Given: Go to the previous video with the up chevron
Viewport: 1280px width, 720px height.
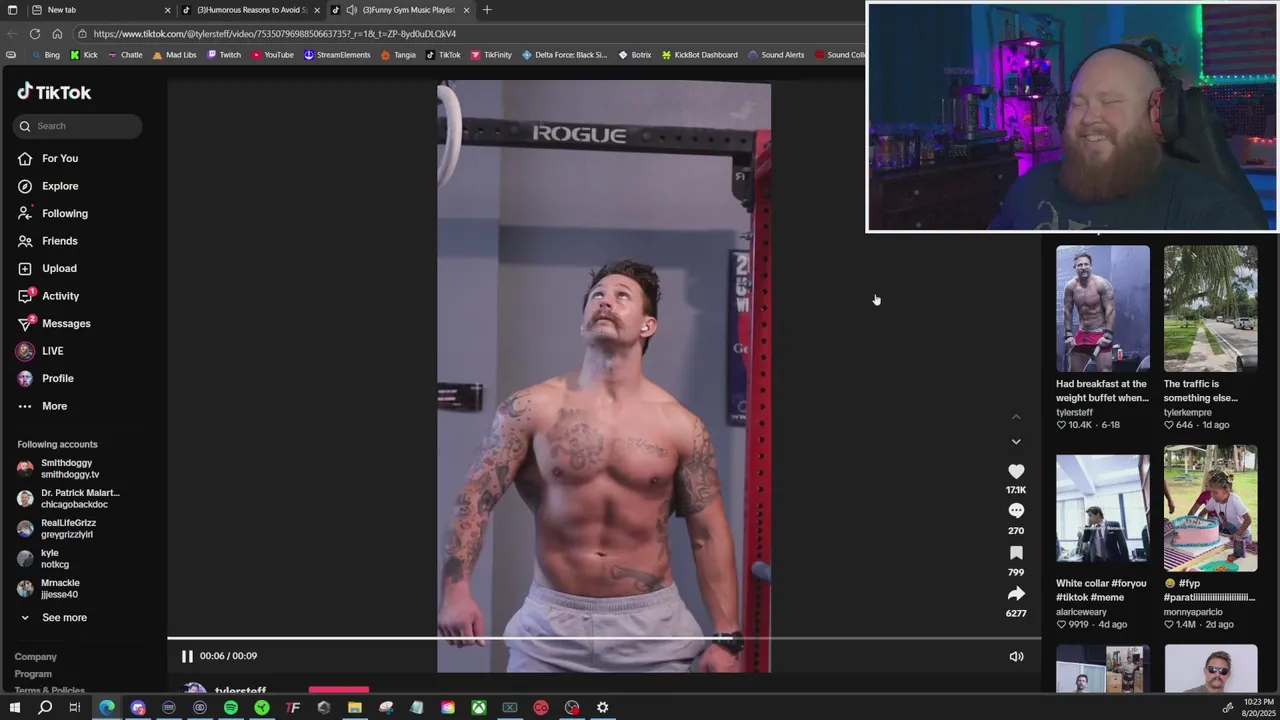Looking at the screenshot, I should coord(1016,416).
